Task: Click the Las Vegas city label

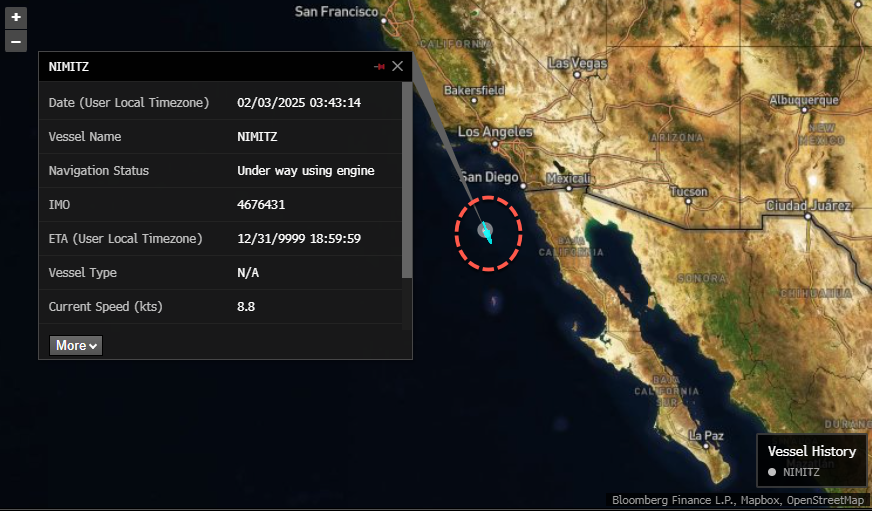Action: [x=577, y=63]
